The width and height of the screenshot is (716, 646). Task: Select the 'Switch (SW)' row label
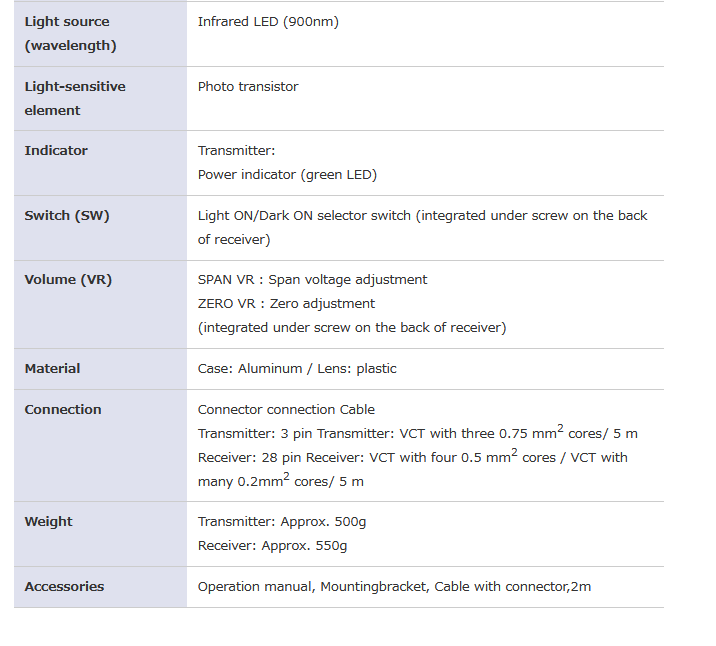coord(67,215)
